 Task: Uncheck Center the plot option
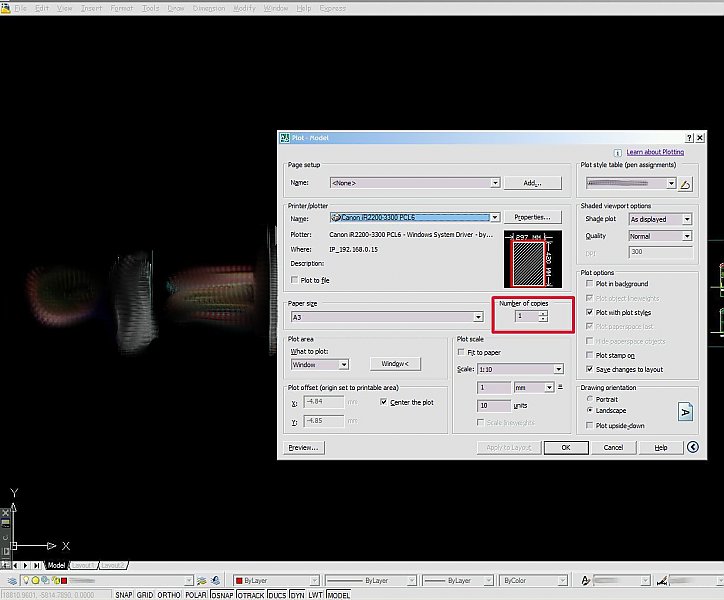point(383,402)
